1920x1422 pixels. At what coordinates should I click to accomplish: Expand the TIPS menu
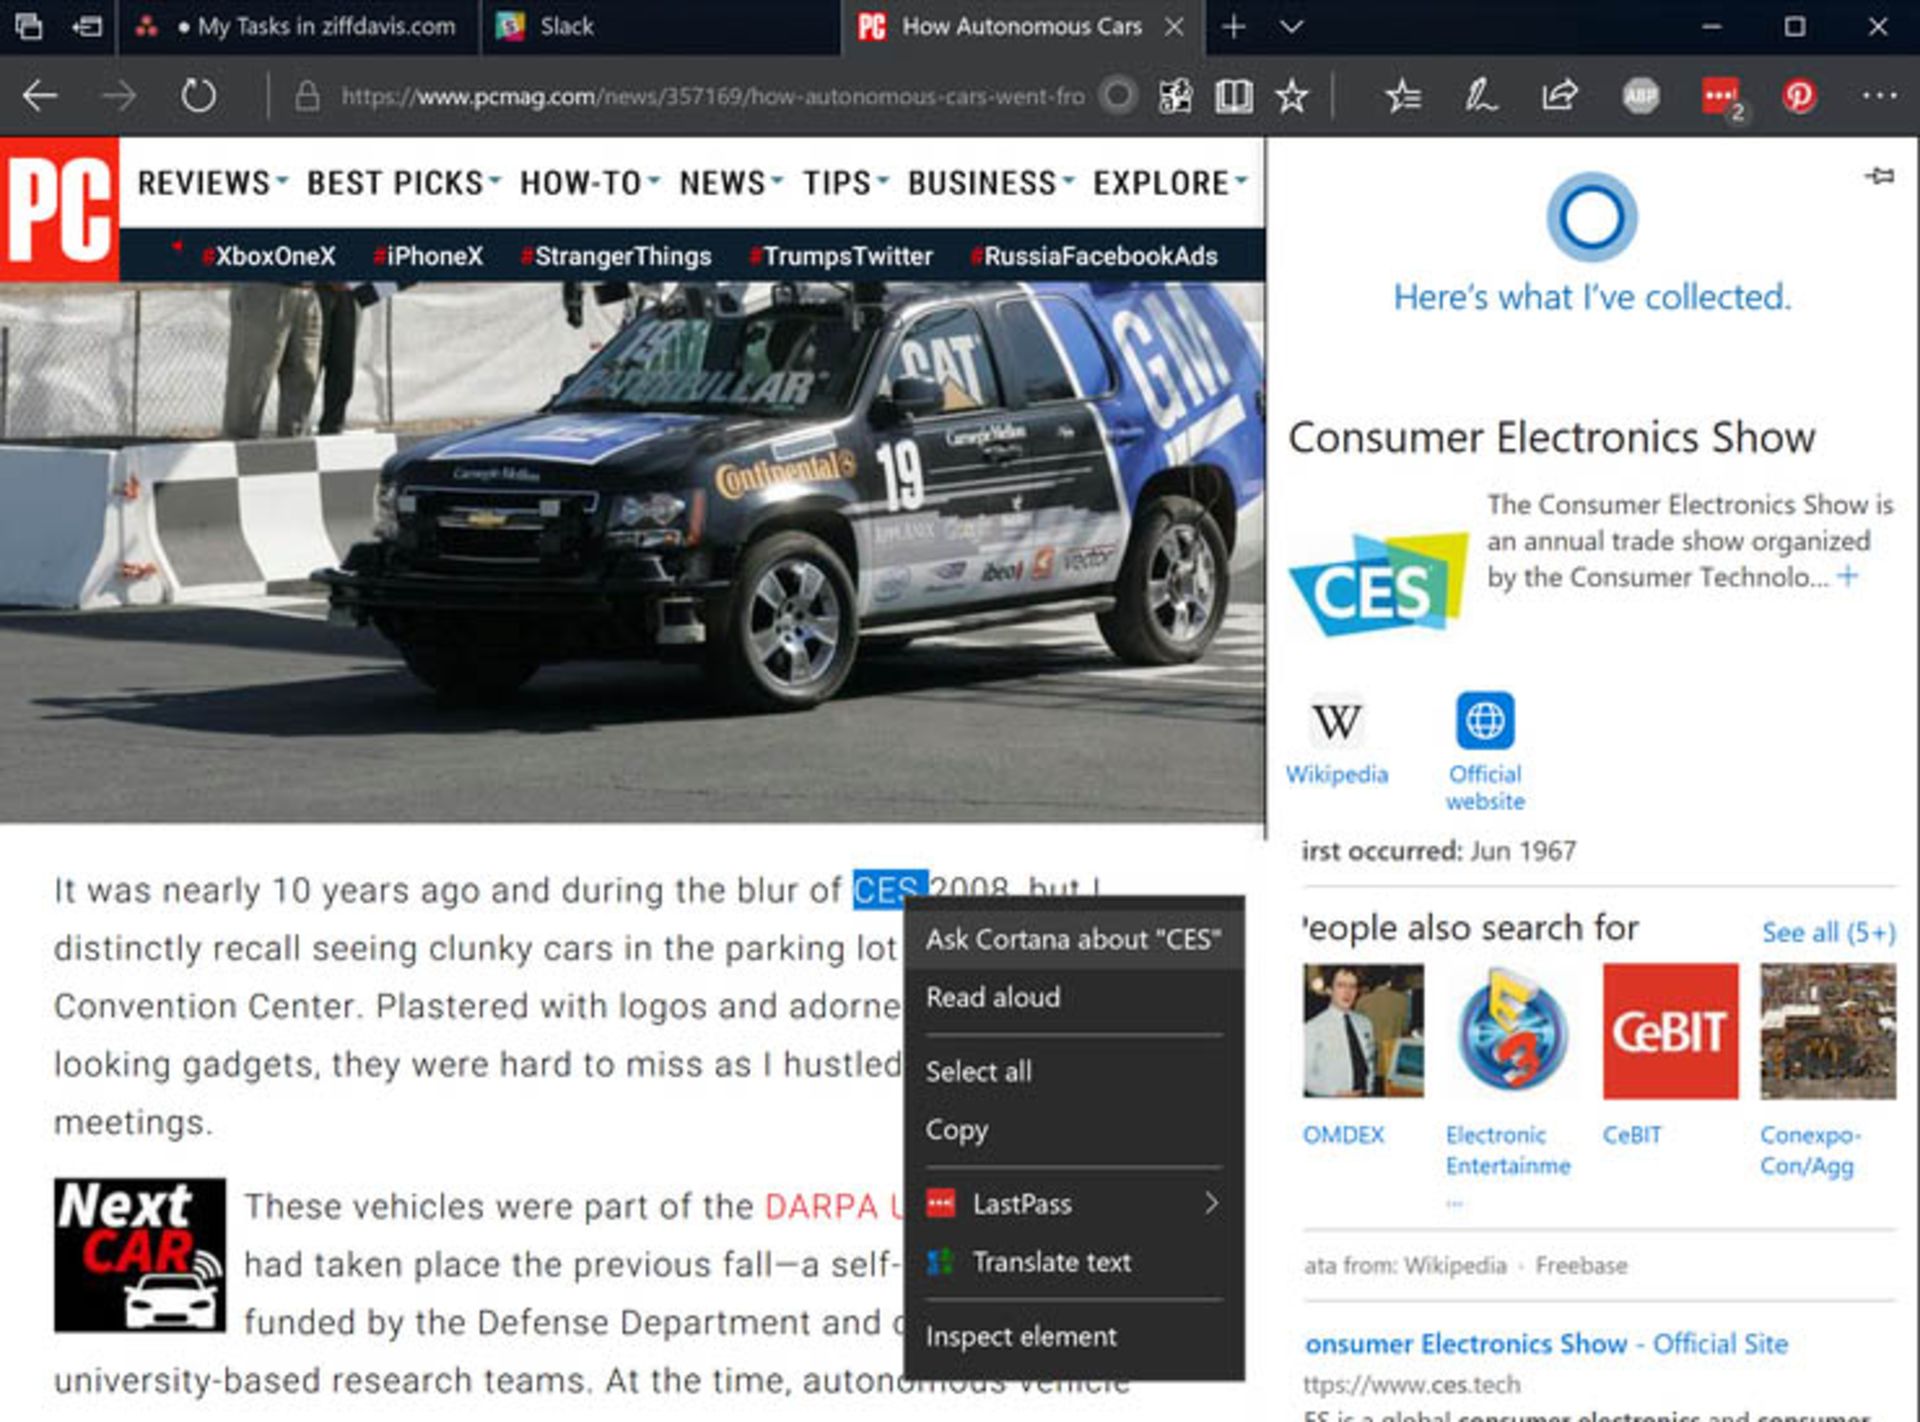pyautogui.click(x=845, y=183)
